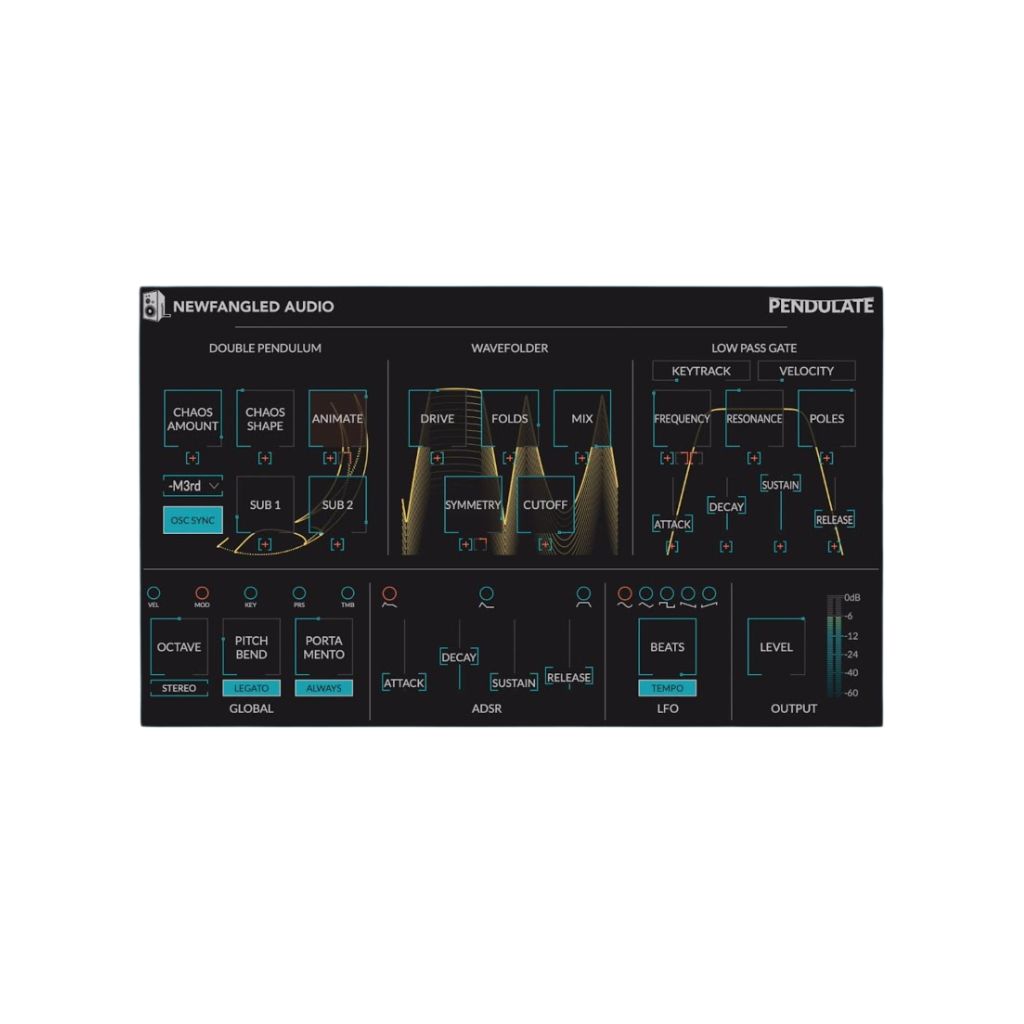
Task: Select the falling ramp LFO waveform
Action: pyautogui.click(x=688, y=596)
